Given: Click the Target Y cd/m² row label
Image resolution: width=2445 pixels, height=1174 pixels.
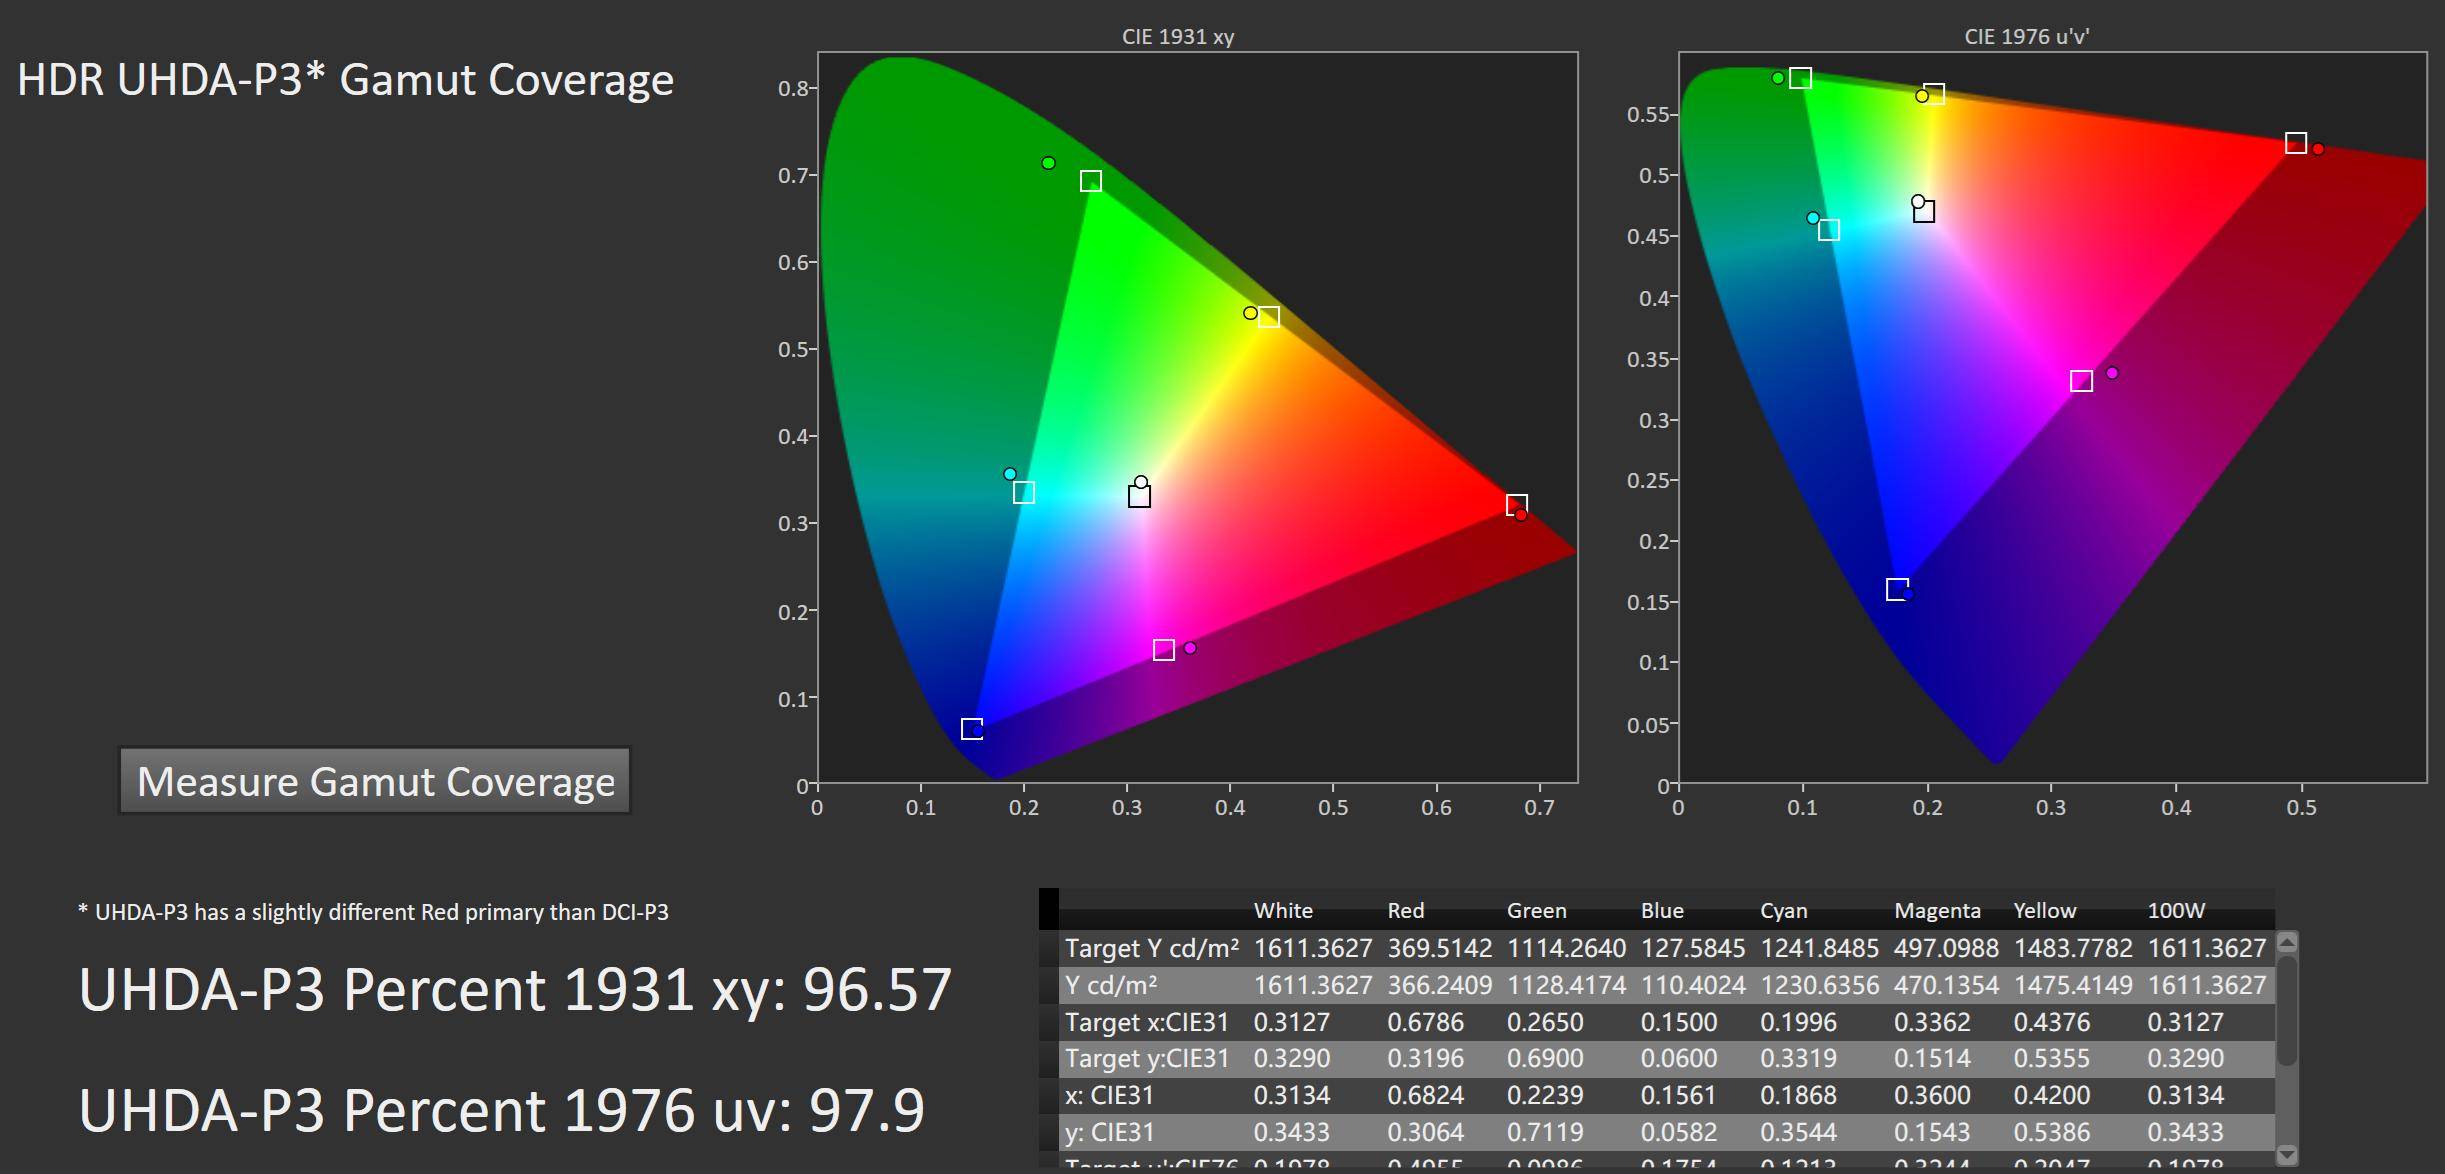Looking at the screenshot, I should (1151, 948).
